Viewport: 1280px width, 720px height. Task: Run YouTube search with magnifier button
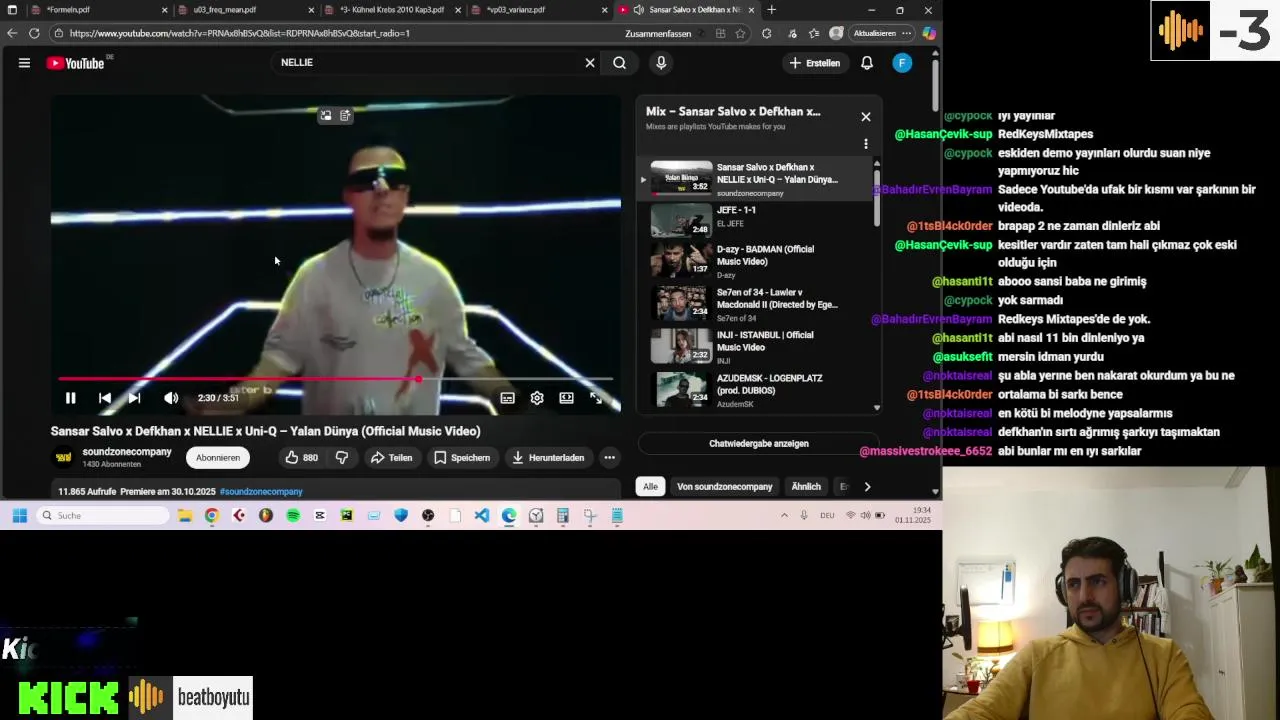point(620,63)
